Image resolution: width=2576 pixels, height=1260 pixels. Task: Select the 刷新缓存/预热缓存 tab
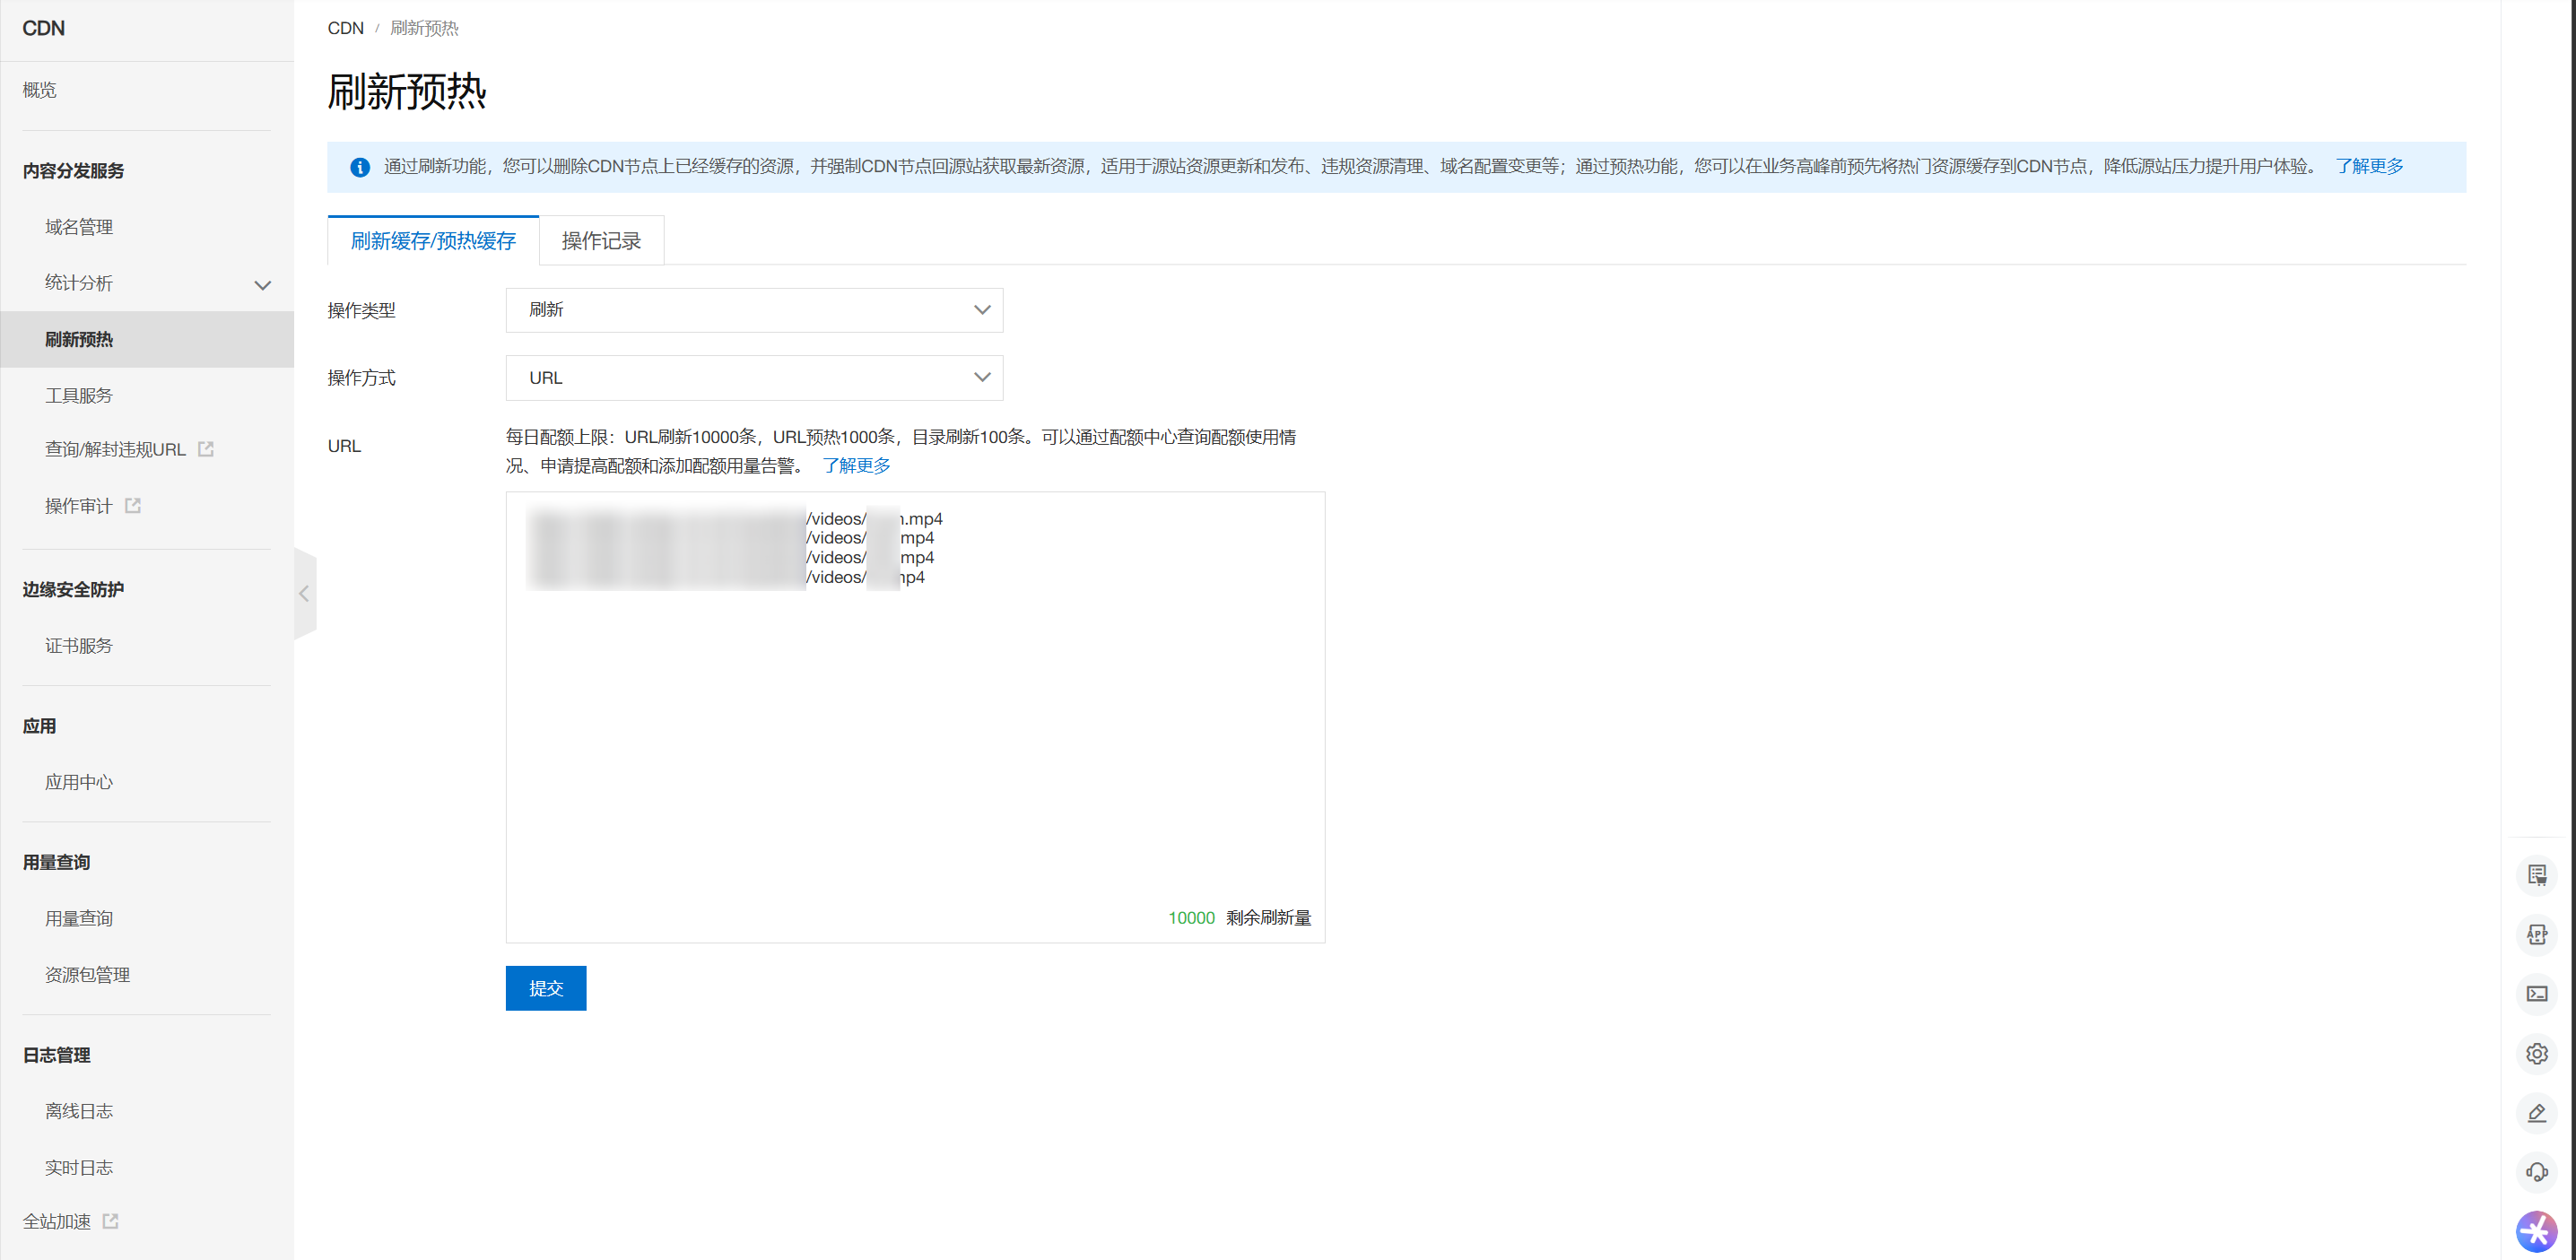[433, 241]
